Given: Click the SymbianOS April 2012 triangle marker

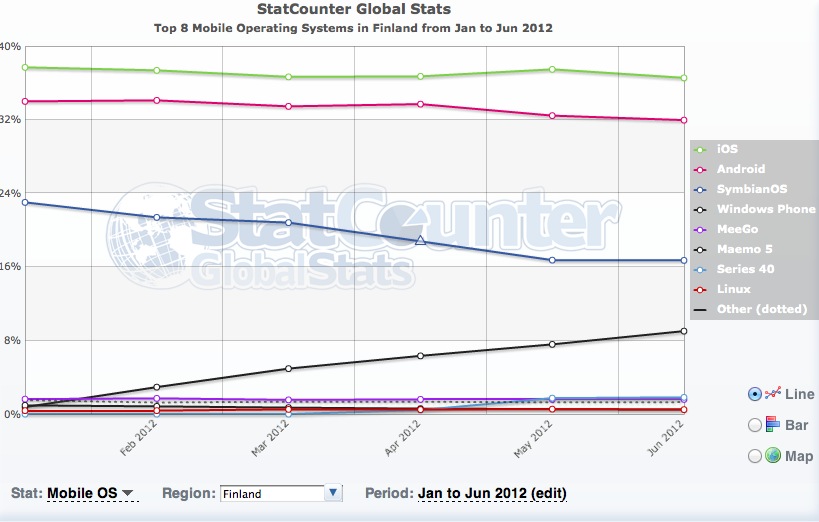Looking at the screenshot, I should point(421,240).
